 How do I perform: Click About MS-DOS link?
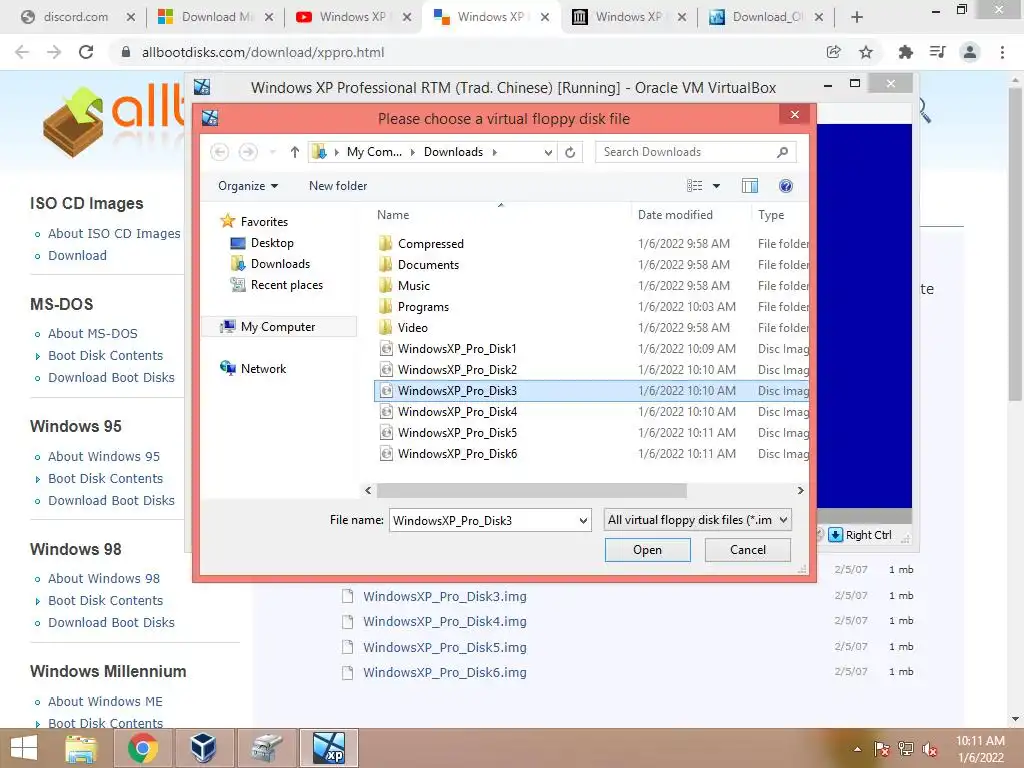coord(93,334)
